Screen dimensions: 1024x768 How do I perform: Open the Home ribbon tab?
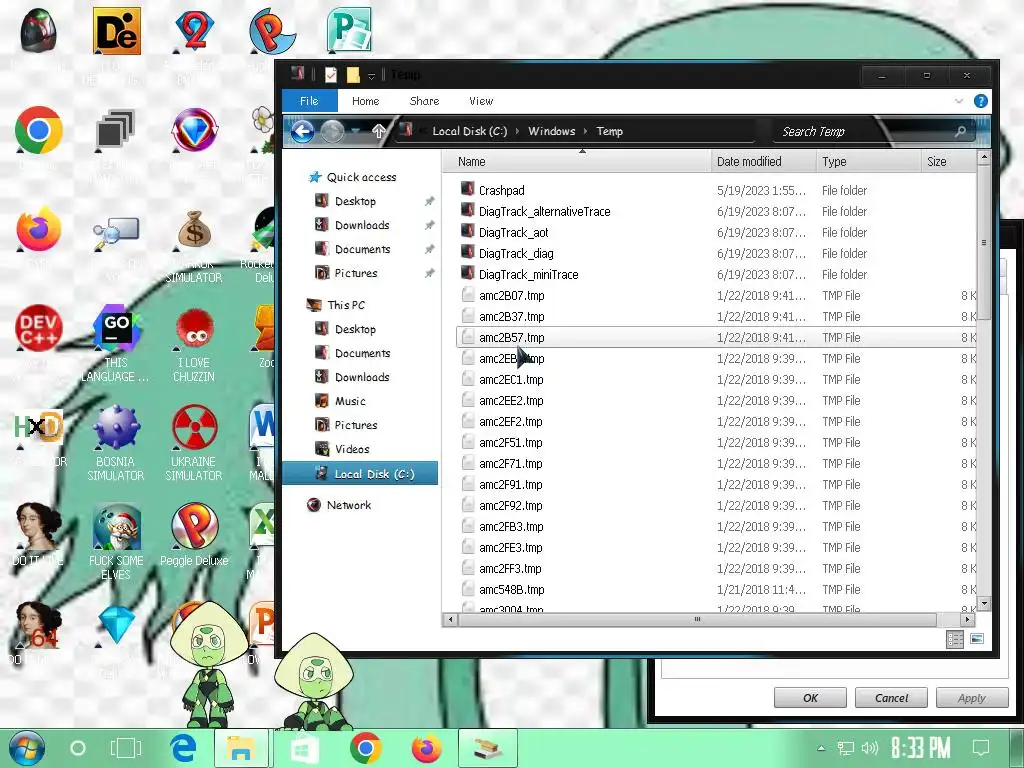[x=365, y=101]
